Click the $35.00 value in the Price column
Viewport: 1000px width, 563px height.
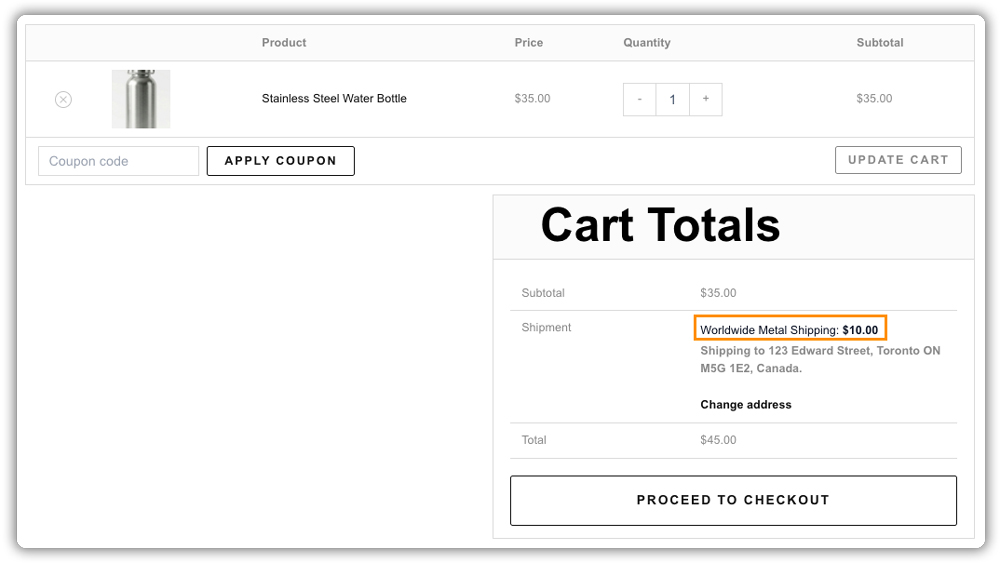[533, 98]
